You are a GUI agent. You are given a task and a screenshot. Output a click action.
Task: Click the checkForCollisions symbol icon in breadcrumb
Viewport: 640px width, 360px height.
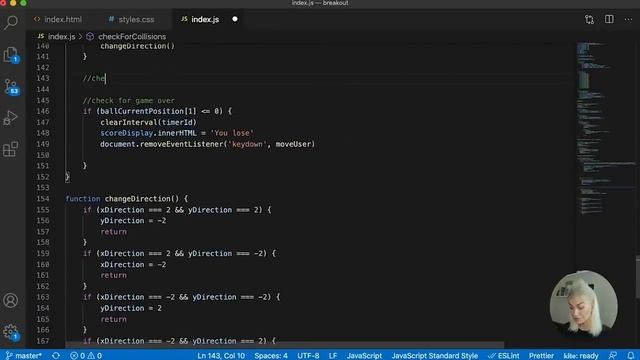point(90,37)
